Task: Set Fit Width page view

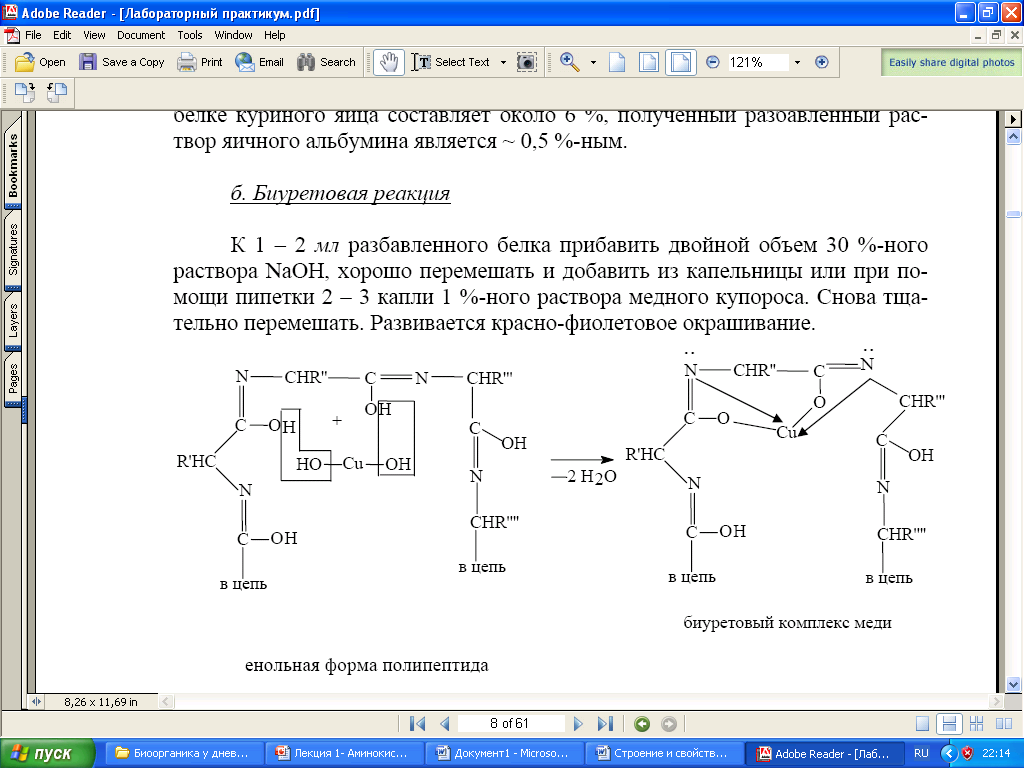Action: [680, 62]
